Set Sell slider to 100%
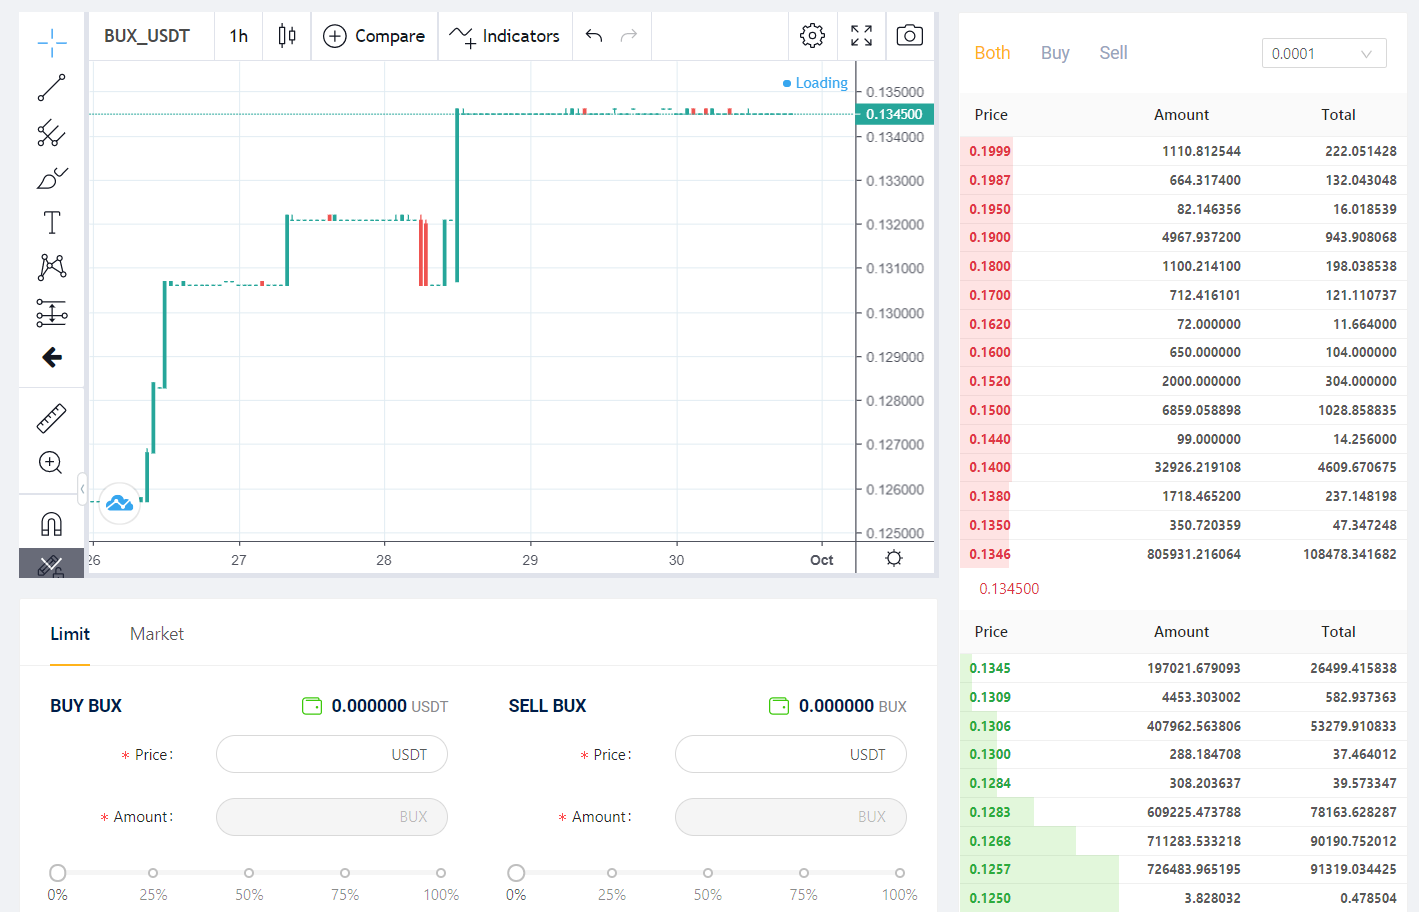1419x912 pixels. 900,873
